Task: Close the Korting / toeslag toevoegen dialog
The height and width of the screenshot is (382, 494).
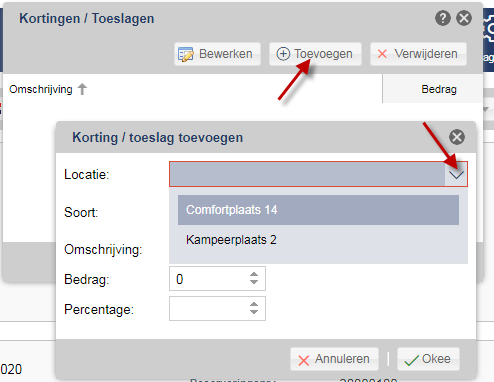Action: [457, 137]
